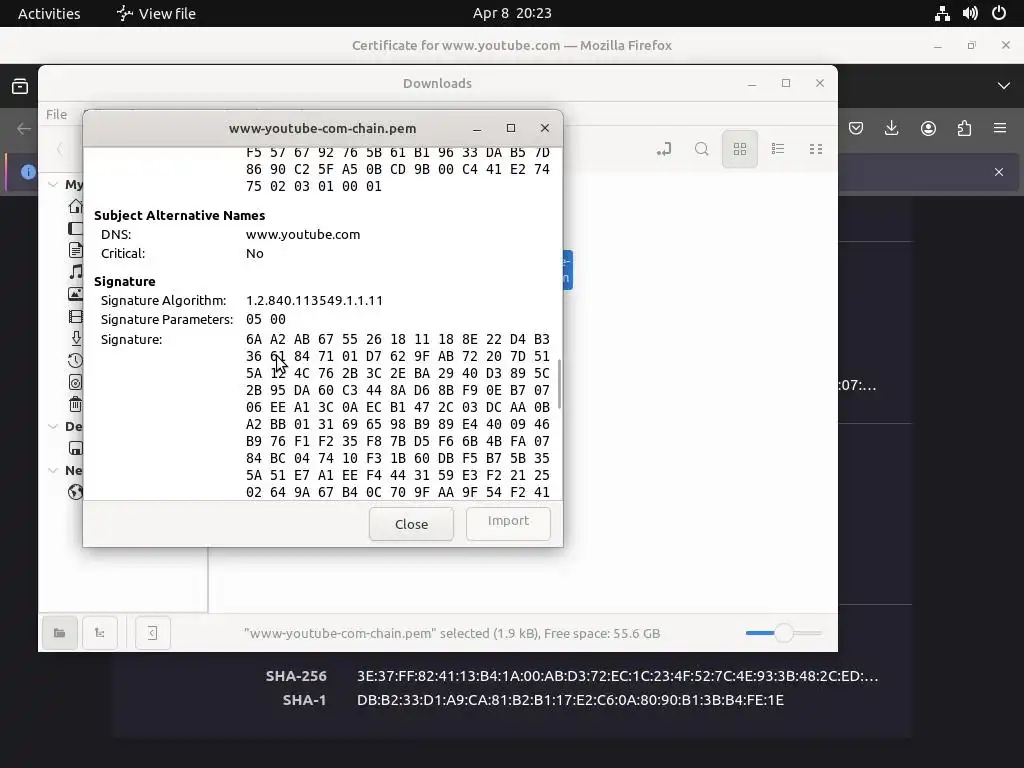Collapse My Computer section in sidebar
Screen dimensions: 1024x768
click(x=53, y=185)
